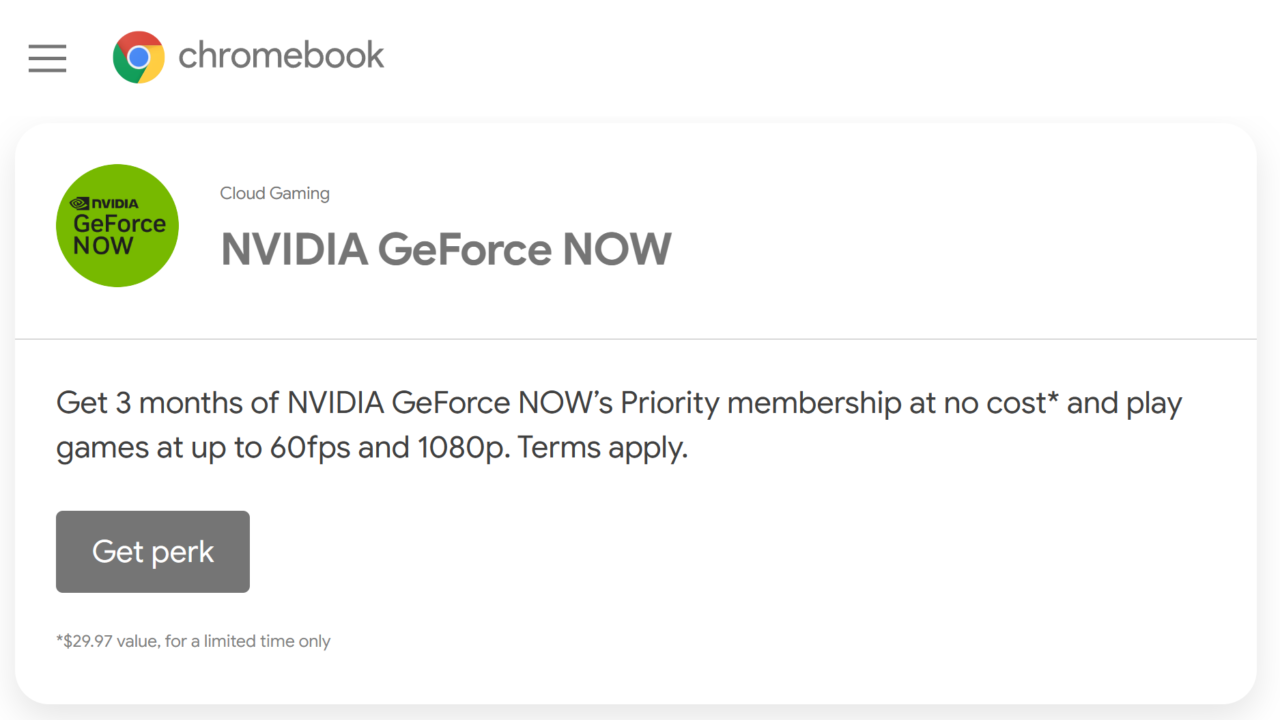This screenshot has width=1280, height=720.
Task: Click the NVIDIA GeForce NOW heading
Action: tap(446, 249)
